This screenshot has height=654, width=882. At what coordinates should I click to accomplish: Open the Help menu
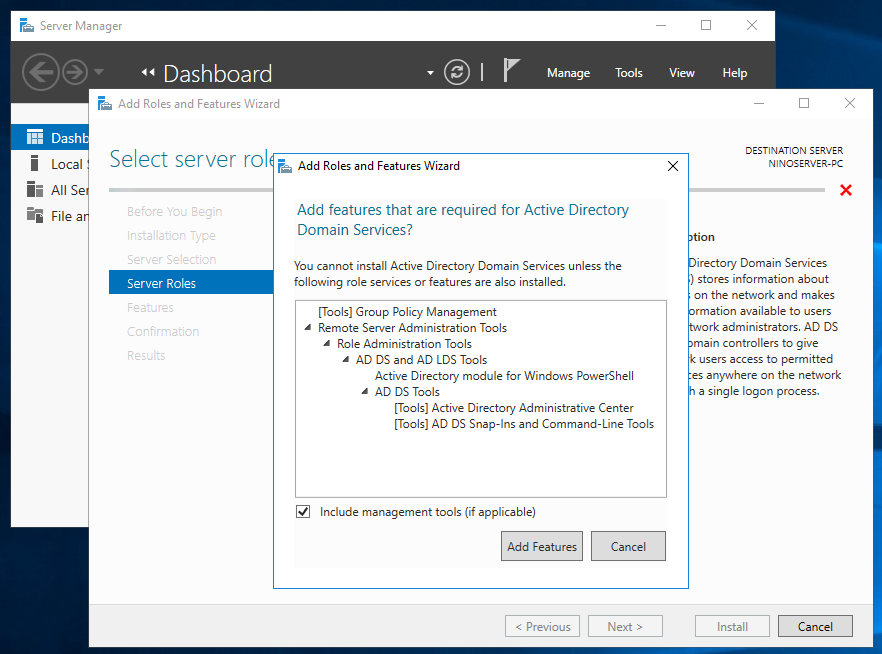coord(735,73)
